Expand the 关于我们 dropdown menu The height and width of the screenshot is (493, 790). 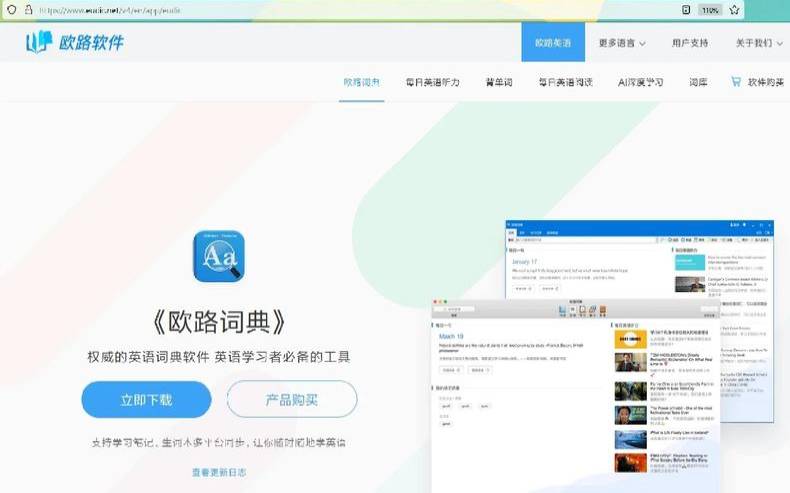(759, 43)
